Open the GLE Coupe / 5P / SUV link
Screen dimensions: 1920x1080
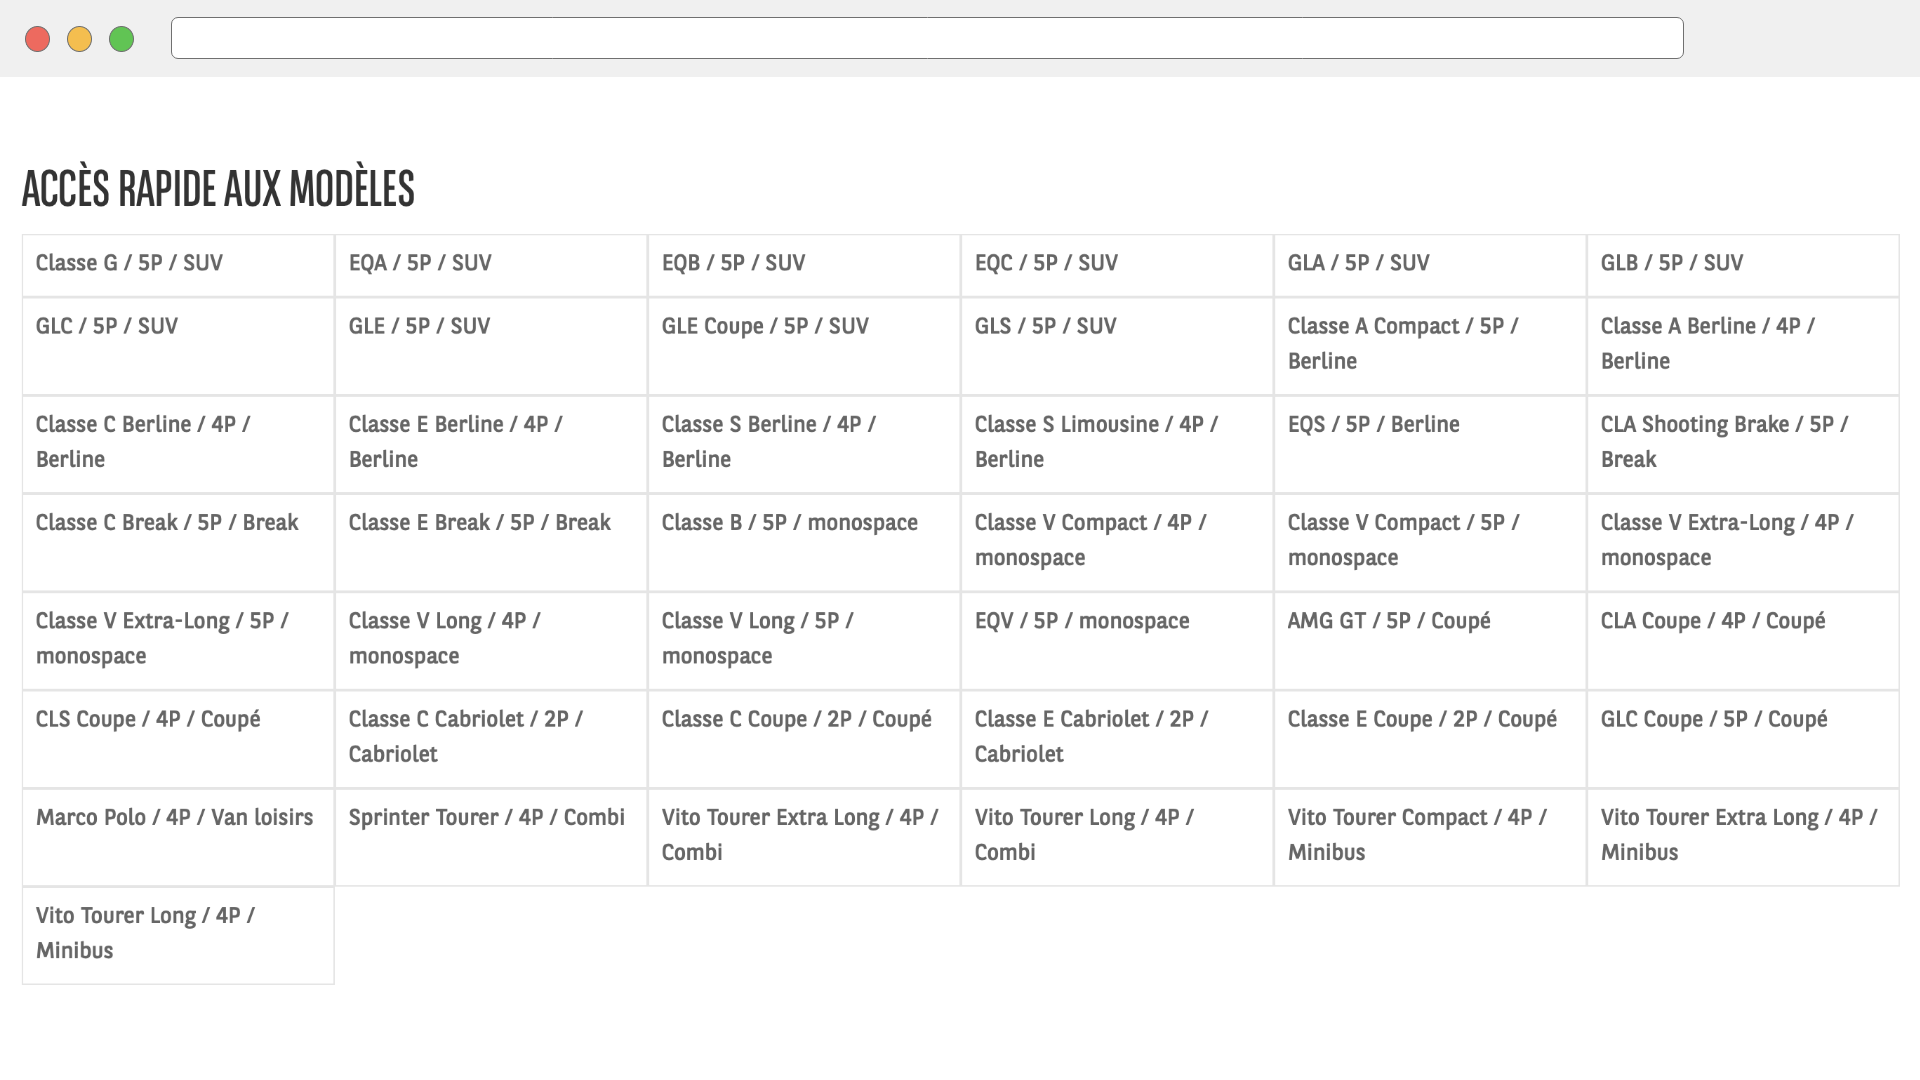[765, 326]
